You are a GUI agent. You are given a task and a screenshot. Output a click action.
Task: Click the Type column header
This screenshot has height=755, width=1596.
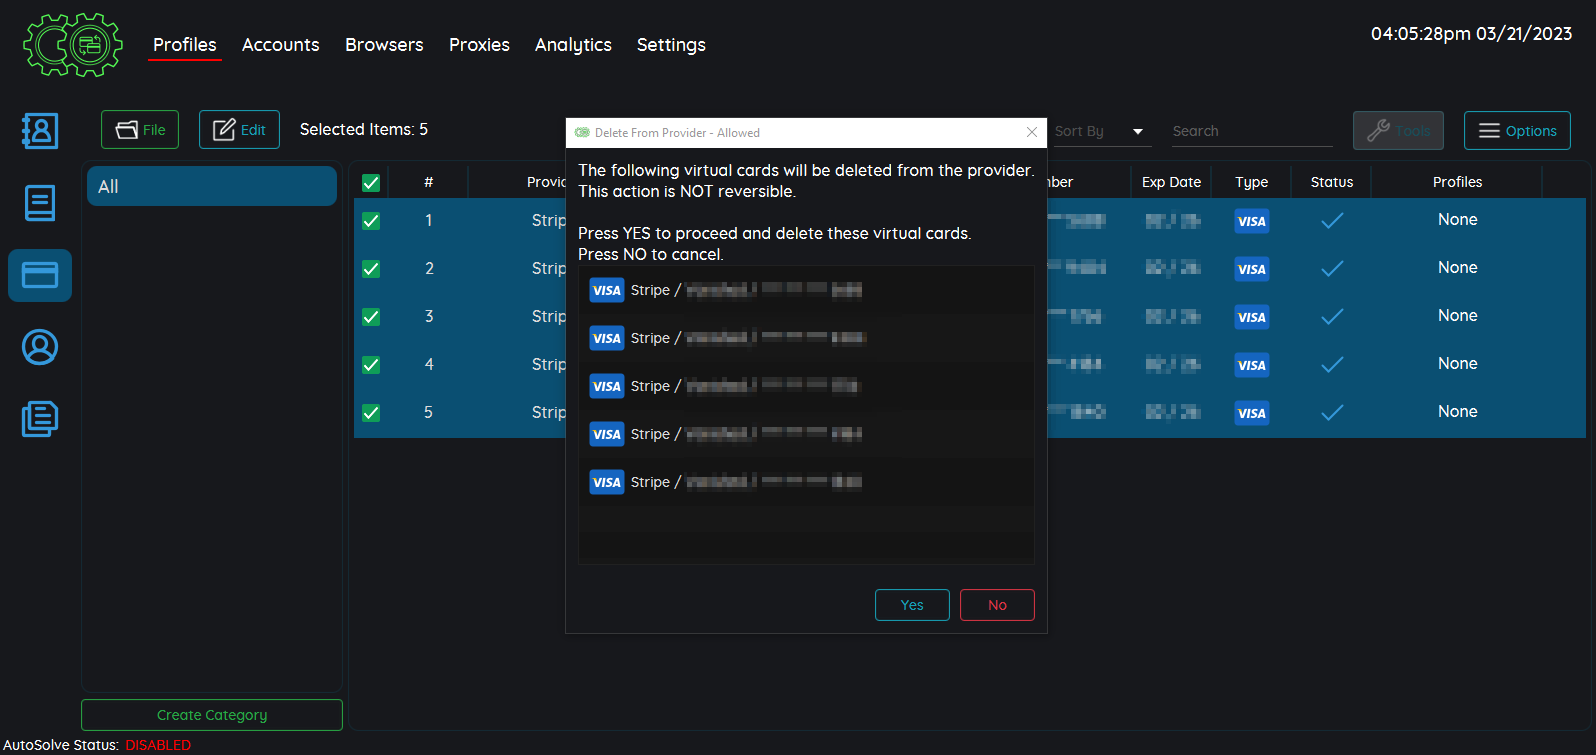point(1251,182)
